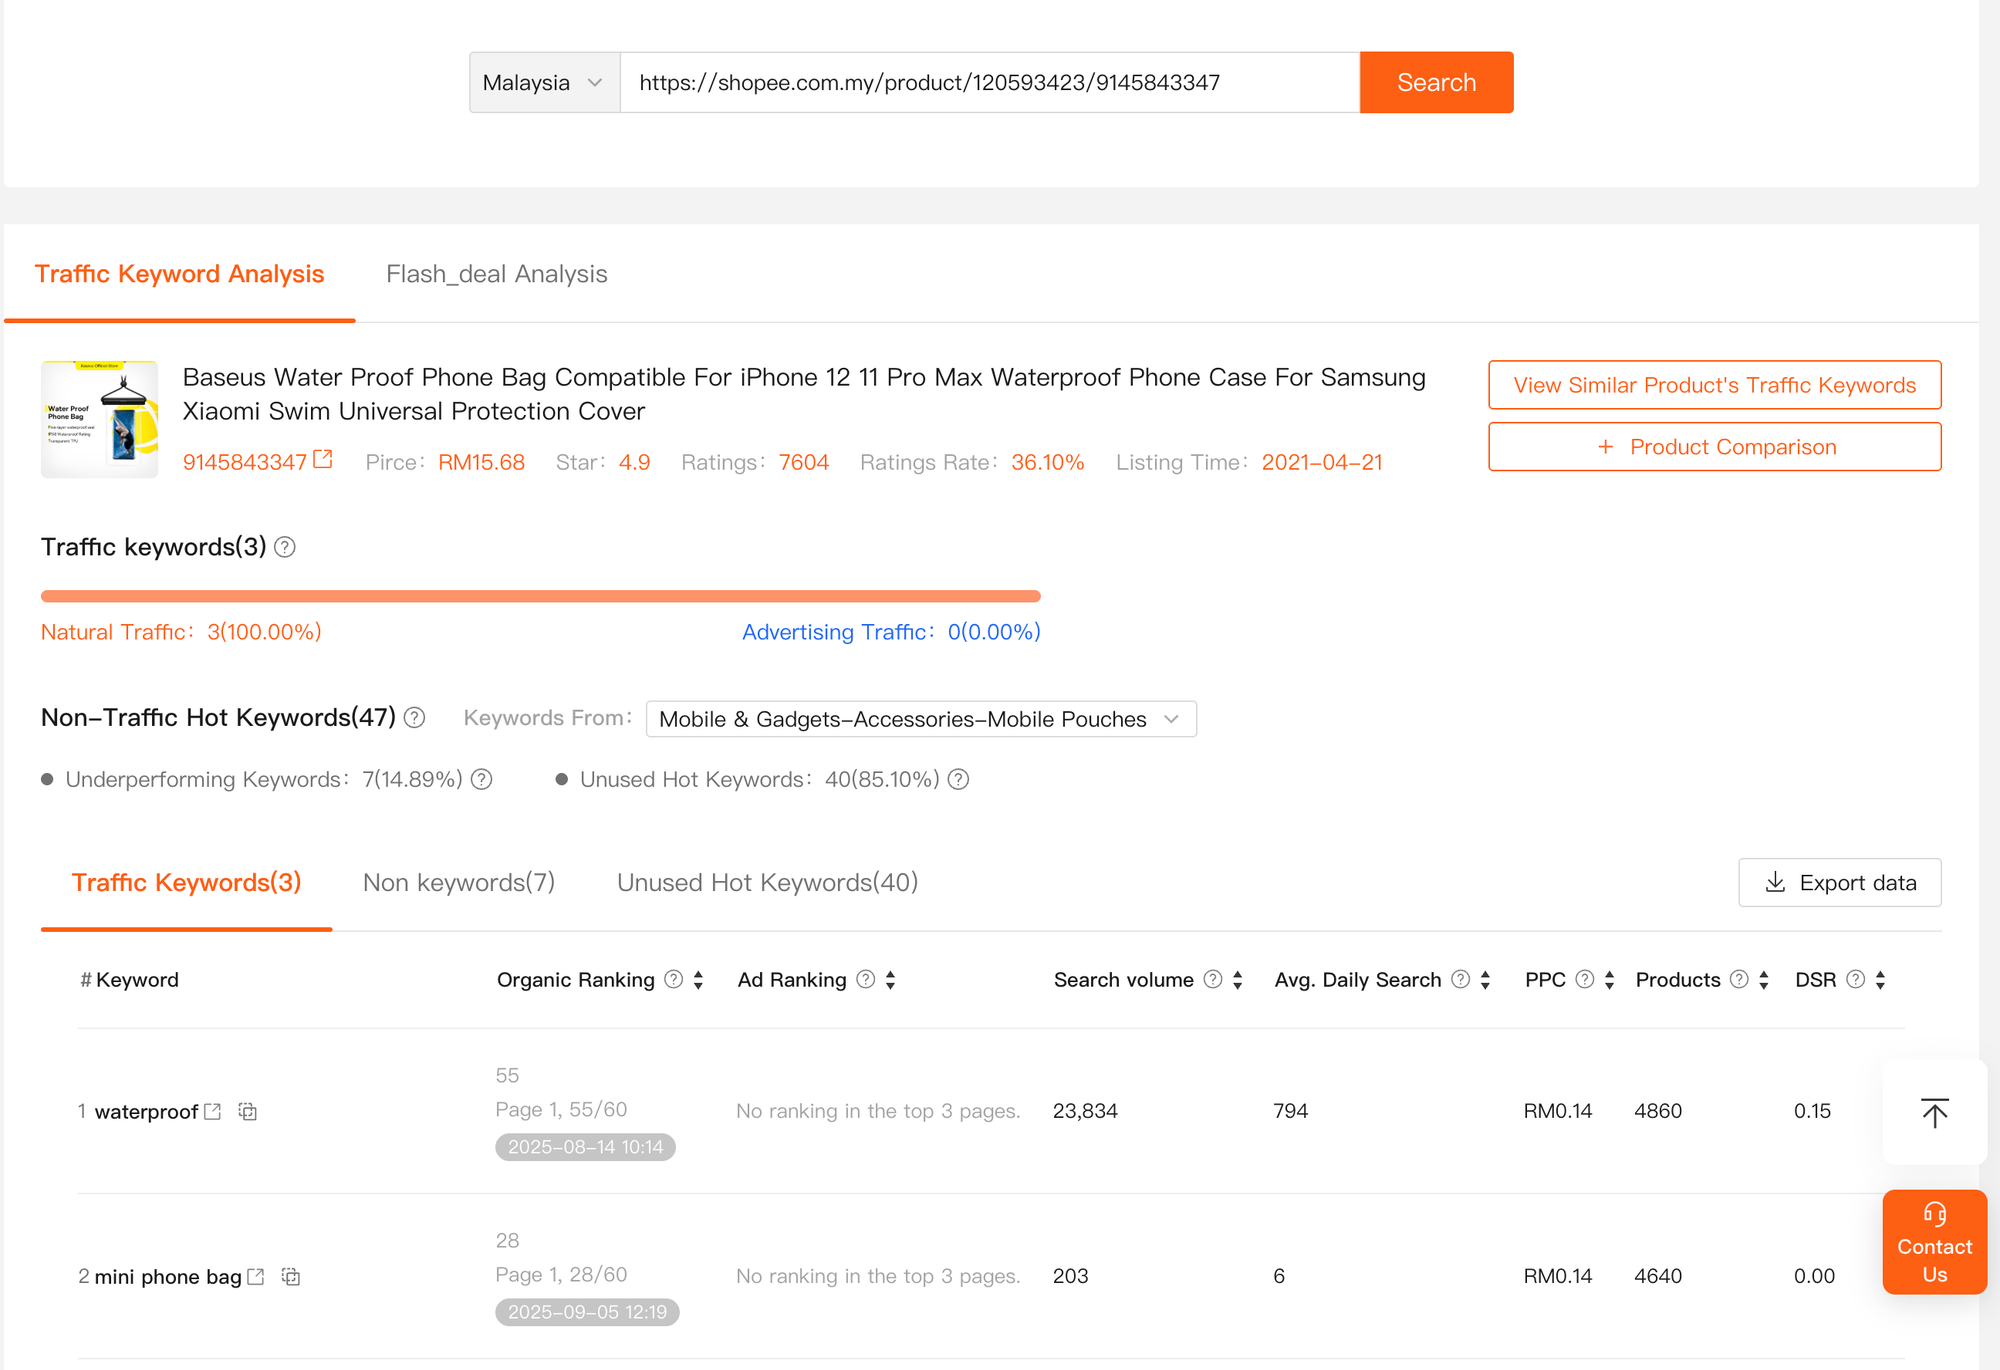2000x1370 pixels.
Task: Click search volume value 23,834
Action: [1085, 1111]
